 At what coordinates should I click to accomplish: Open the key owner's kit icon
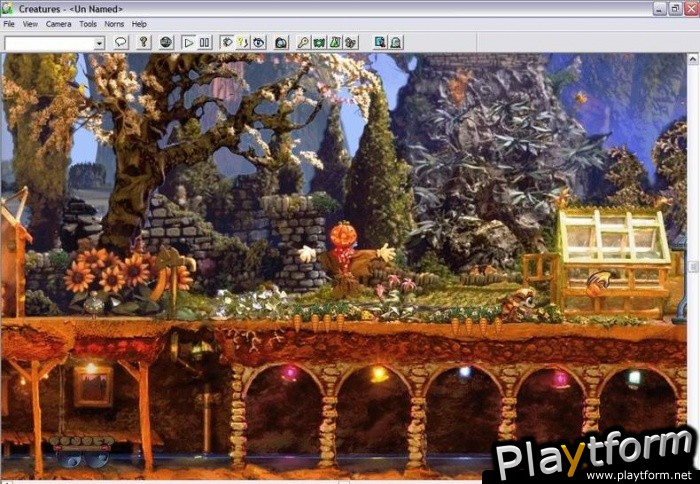pos(304,42)
